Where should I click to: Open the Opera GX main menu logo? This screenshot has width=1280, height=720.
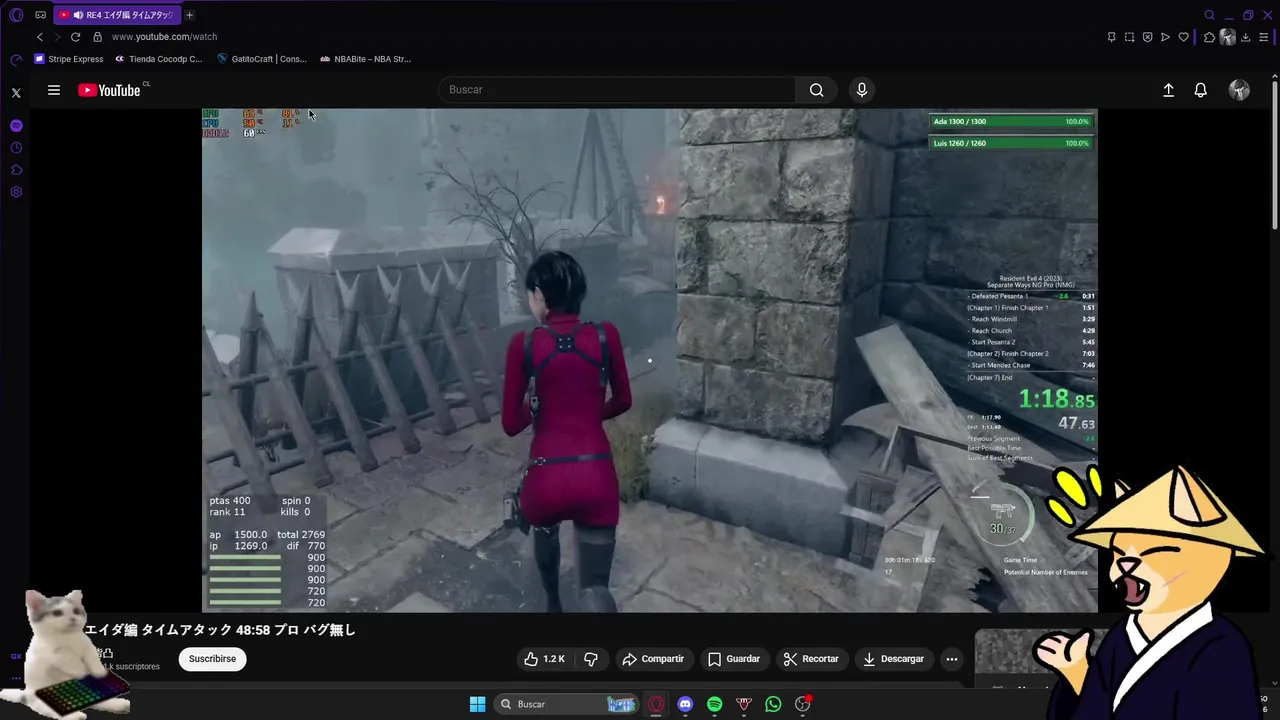tap(16, 15)
